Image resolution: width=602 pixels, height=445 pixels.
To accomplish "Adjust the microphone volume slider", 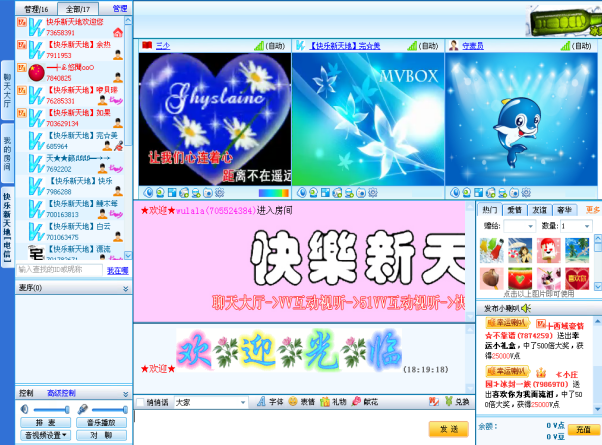I will pos(109,410).
